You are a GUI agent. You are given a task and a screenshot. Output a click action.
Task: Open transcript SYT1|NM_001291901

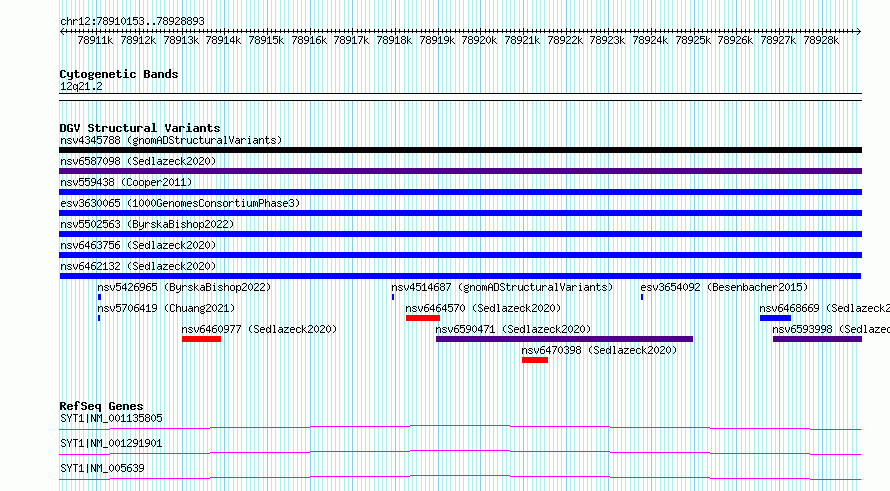[111, 443]
